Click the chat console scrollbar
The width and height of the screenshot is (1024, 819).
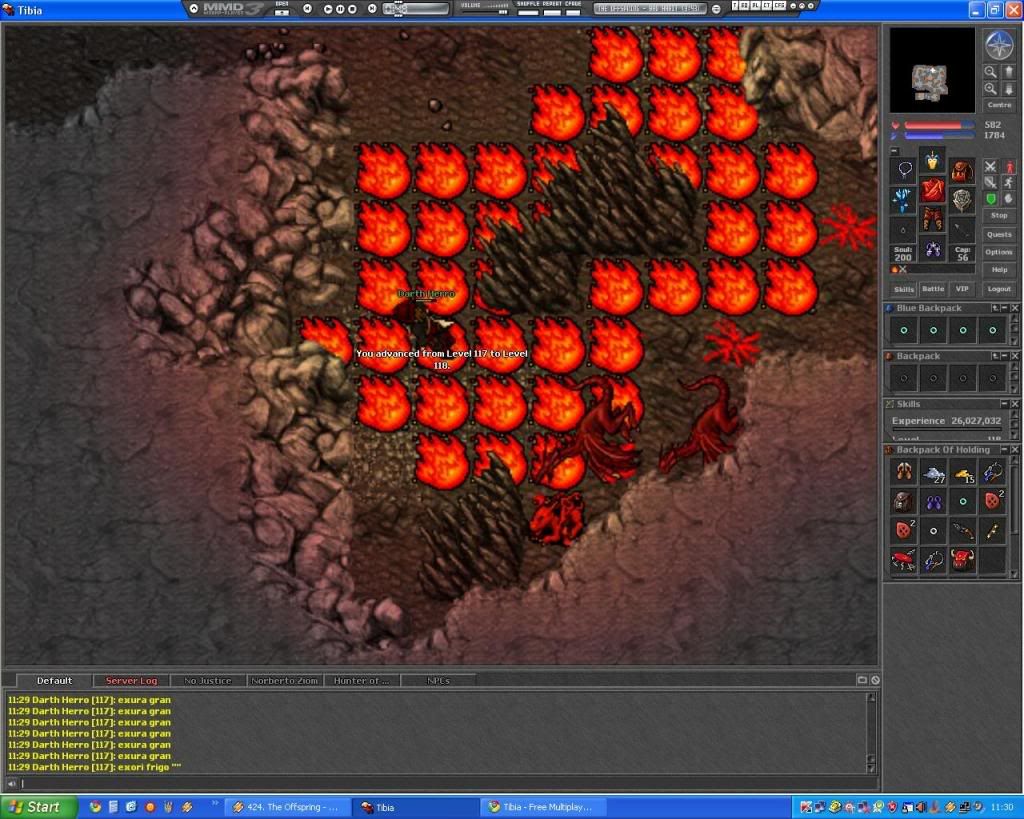(871, 733)
